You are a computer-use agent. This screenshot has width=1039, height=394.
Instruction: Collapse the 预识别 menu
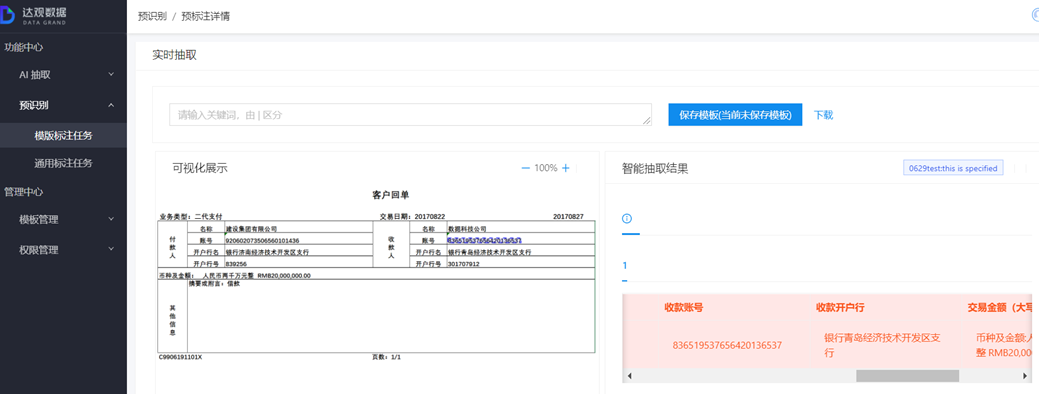tap(63, 105)
